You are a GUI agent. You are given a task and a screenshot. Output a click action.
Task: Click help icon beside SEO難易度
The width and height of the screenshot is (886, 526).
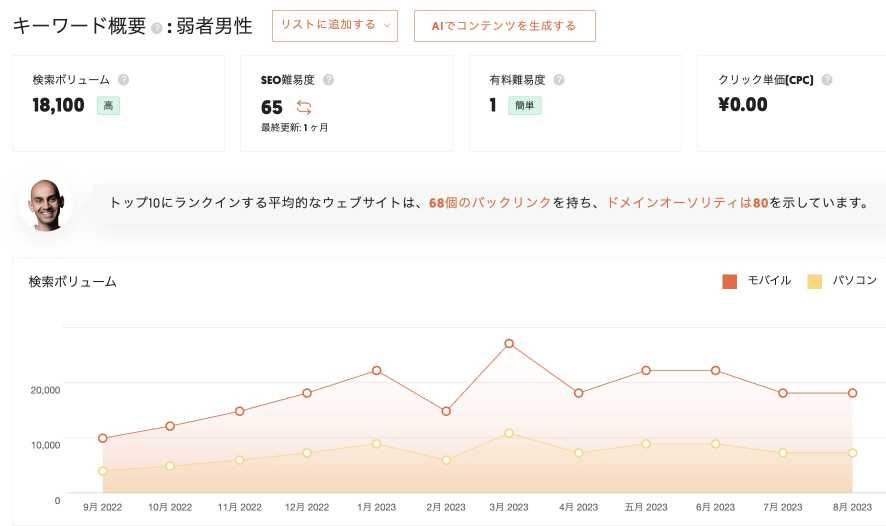(x=328, y=80)
